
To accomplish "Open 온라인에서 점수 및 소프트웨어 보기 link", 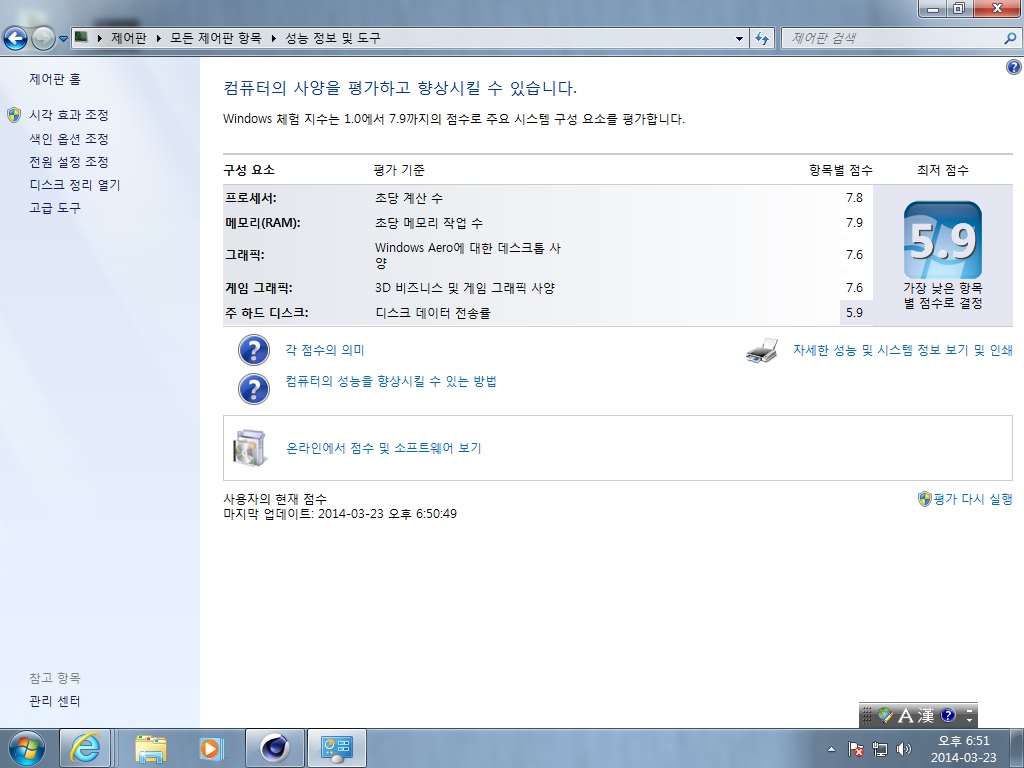I will (x=384, y=448).
